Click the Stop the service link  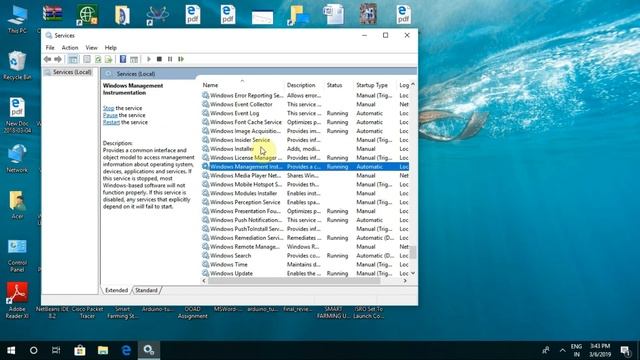[109, 108]
